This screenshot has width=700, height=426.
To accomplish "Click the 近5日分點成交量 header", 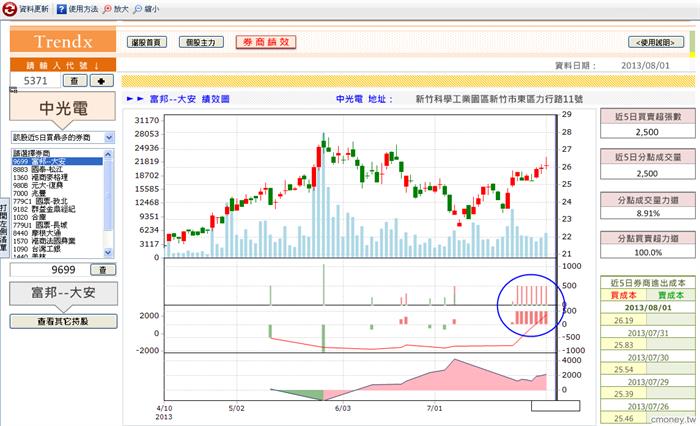I will point(648,157).
